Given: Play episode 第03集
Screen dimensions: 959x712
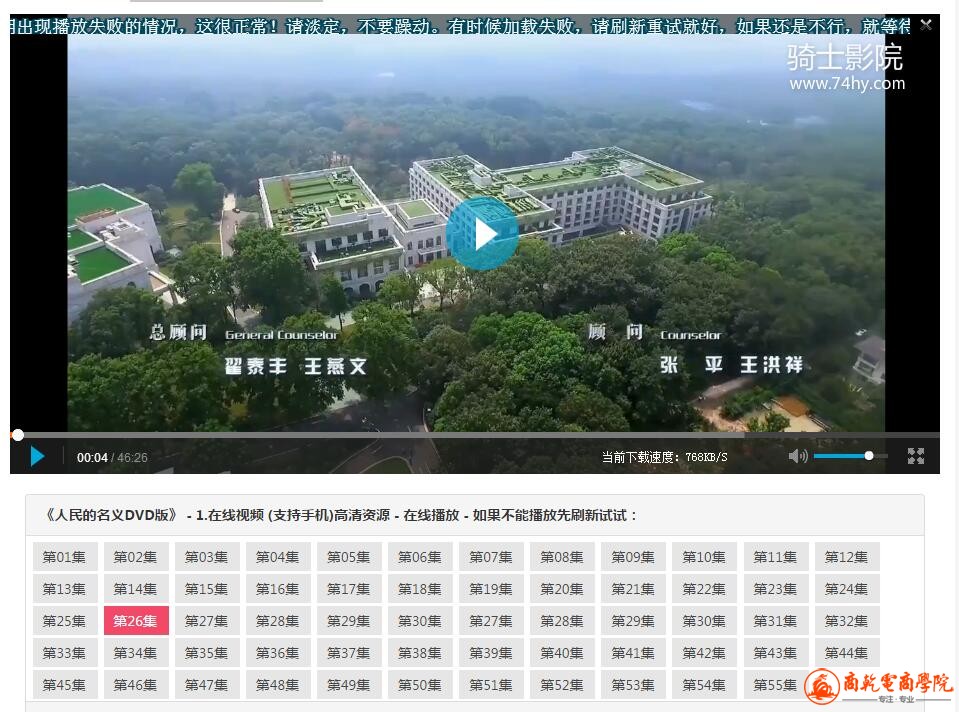Looking at the screenshot, I should (207, 557).
